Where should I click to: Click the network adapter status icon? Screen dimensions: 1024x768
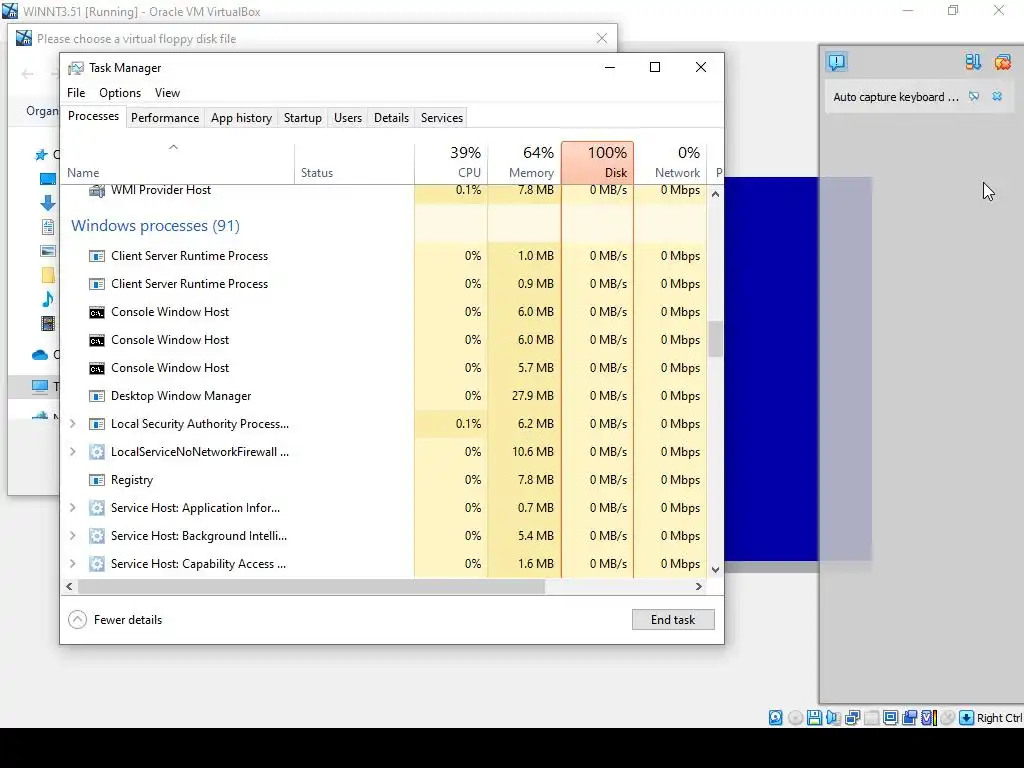(x=852, y=718)
